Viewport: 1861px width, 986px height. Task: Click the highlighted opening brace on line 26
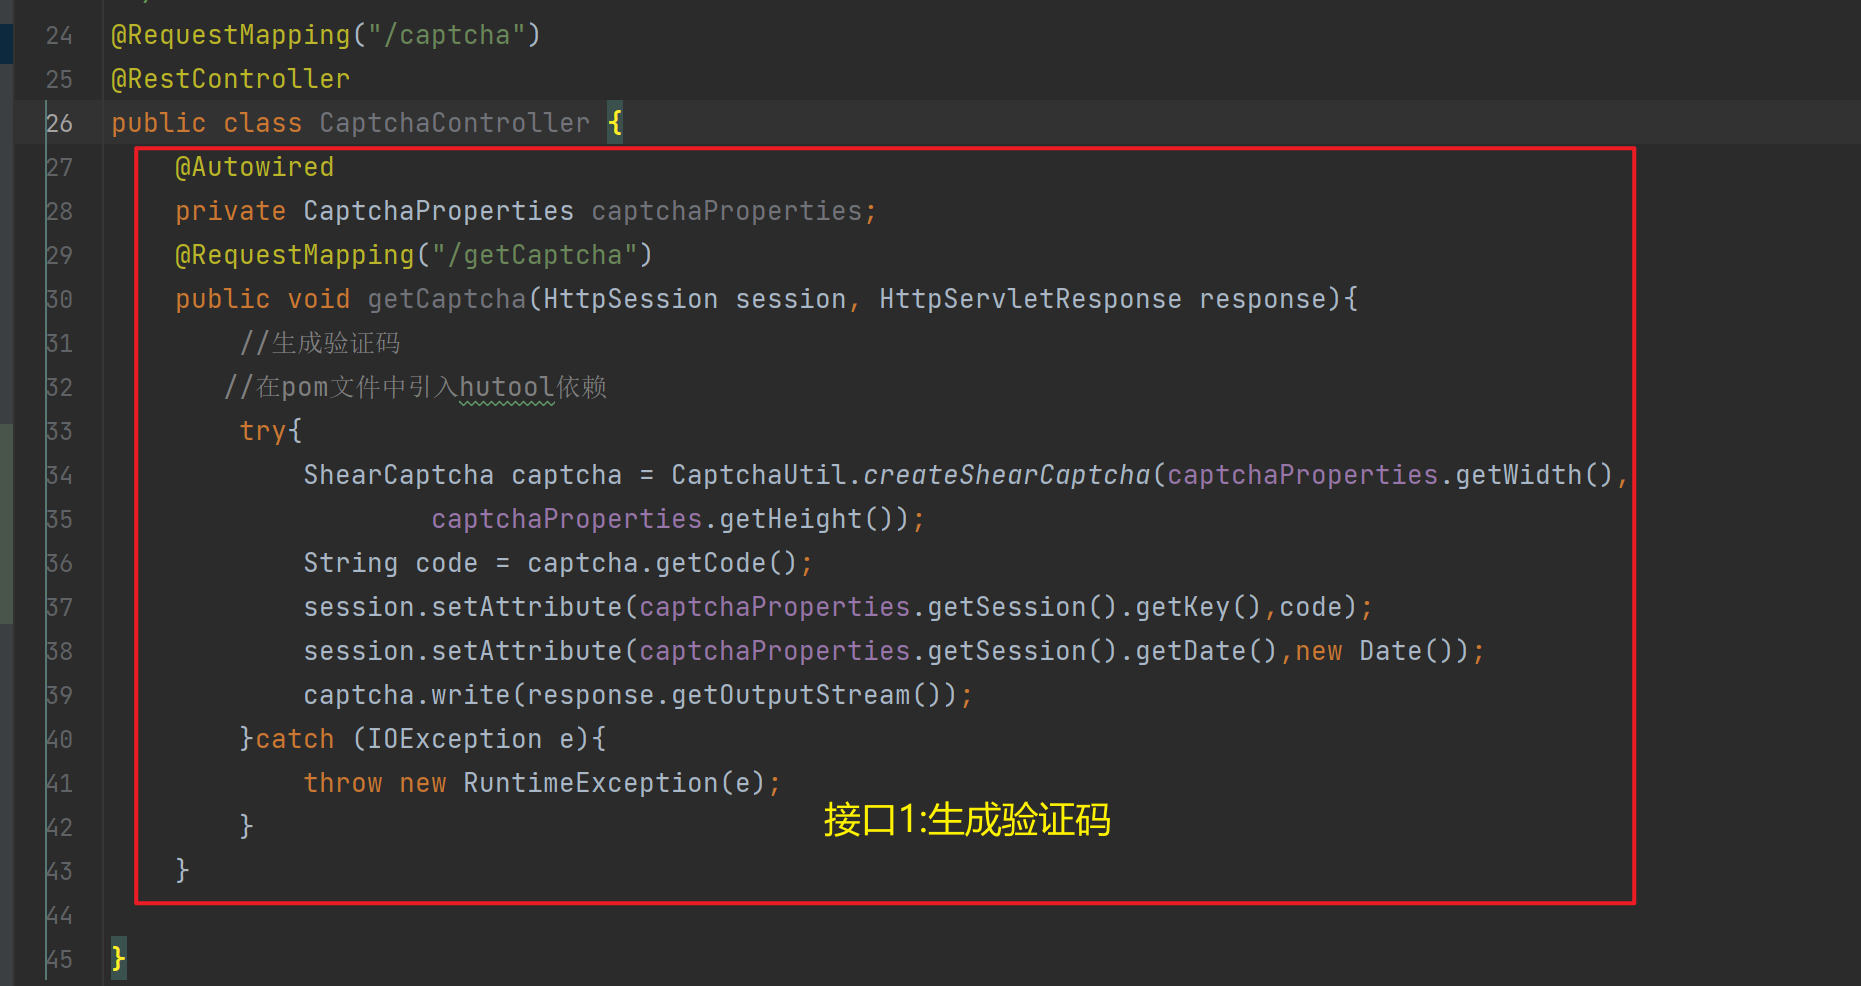pyautogui.click(x=615, y=123)
